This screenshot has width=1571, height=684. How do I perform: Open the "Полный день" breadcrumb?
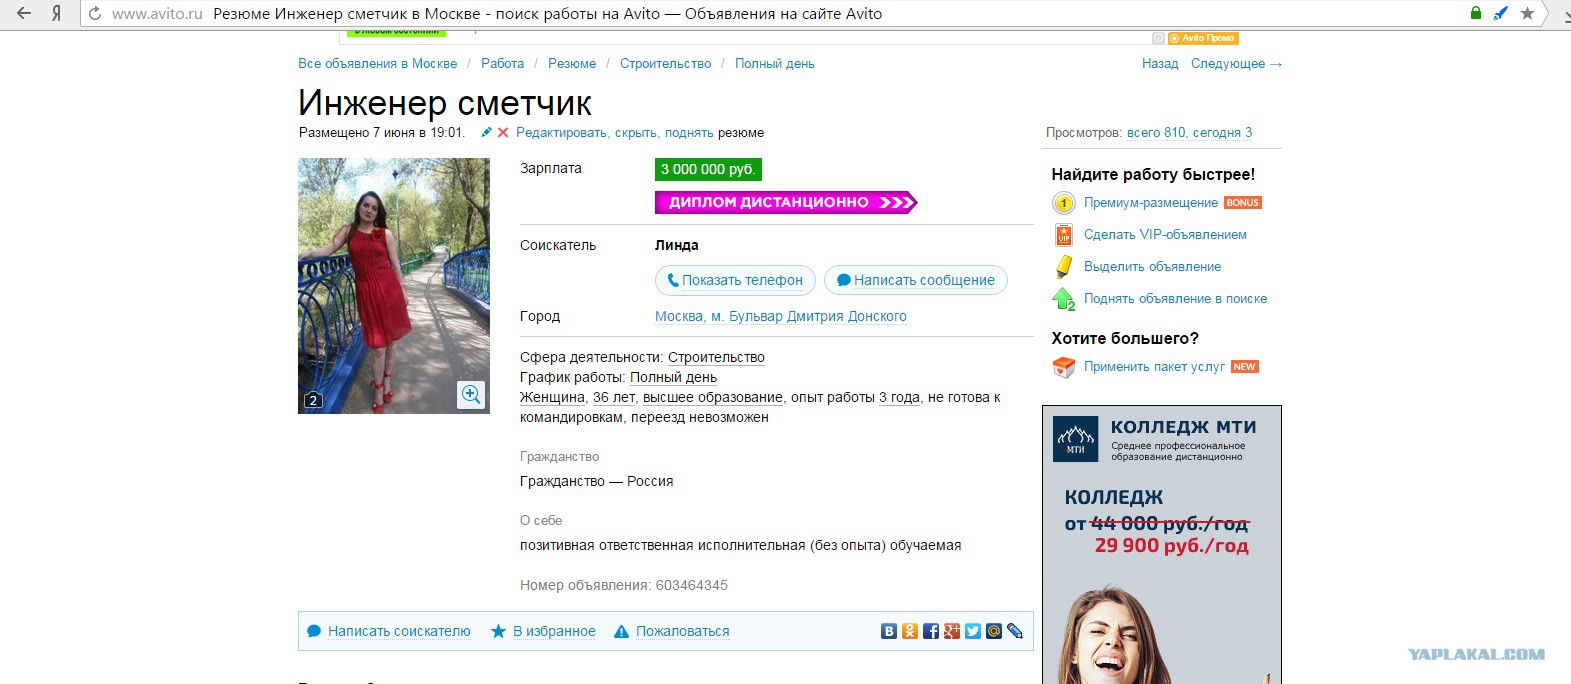click(x=775, y=63)
